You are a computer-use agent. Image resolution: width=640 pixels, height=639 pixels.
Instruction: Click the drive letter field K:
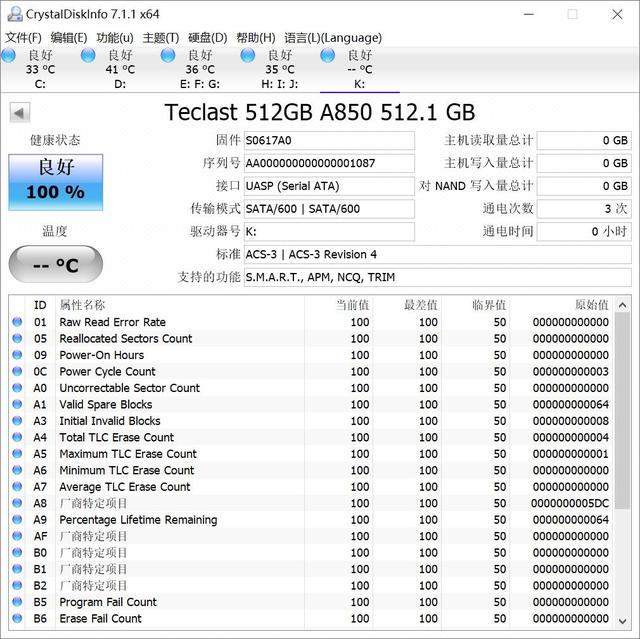329,232
